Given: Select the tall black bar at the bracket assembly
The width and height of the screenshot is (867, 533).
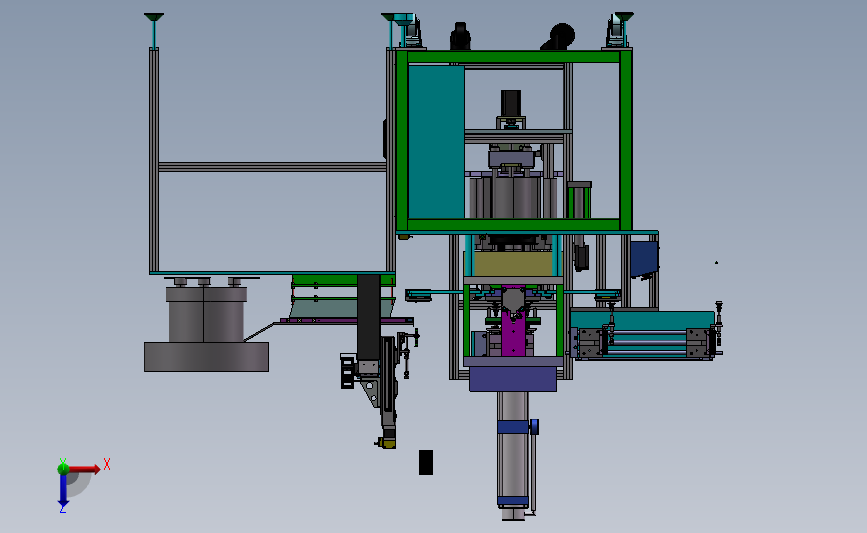Looking at the screenshot, I should (x=369, y=317).
